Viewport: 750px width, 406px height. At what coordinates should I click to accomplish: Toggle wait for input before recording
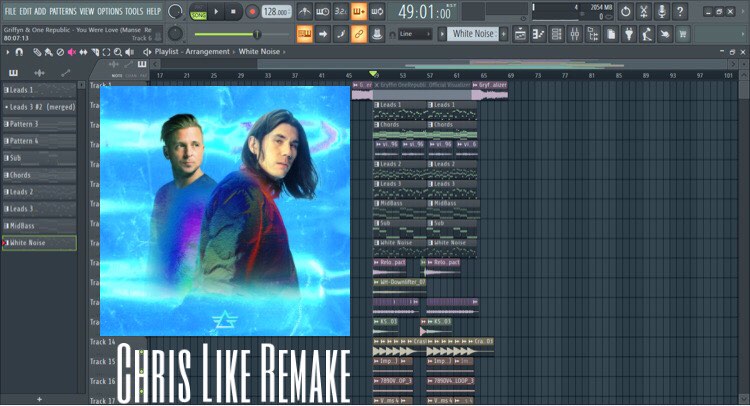323,11
